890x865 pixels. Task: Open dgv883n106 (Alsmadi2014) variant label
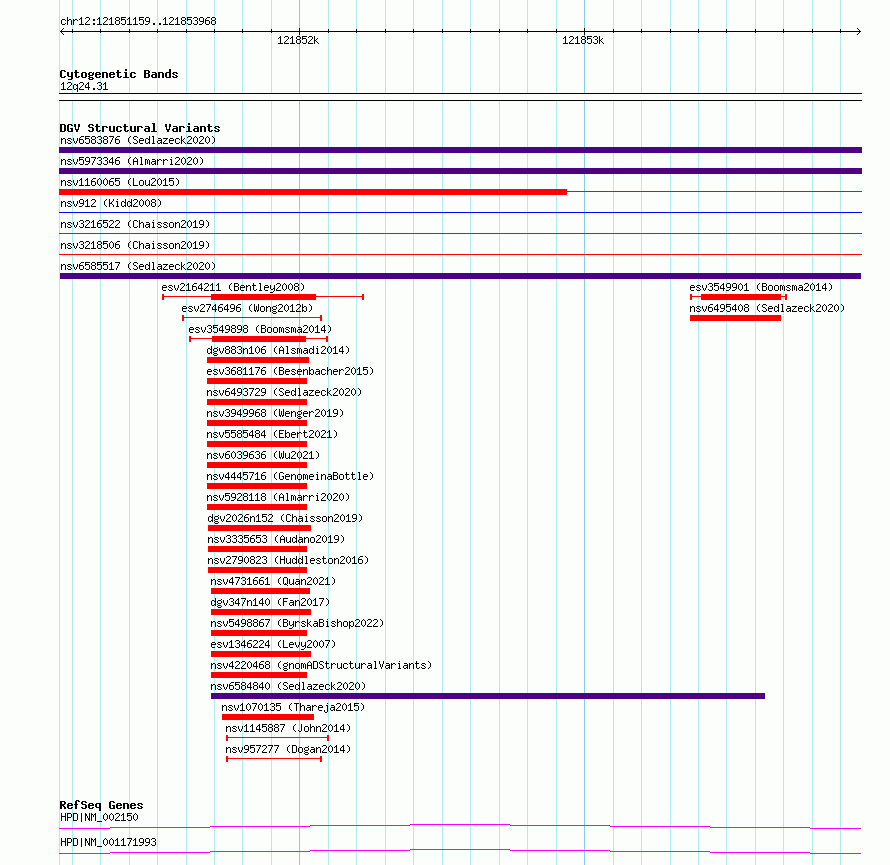pos(278,350)
